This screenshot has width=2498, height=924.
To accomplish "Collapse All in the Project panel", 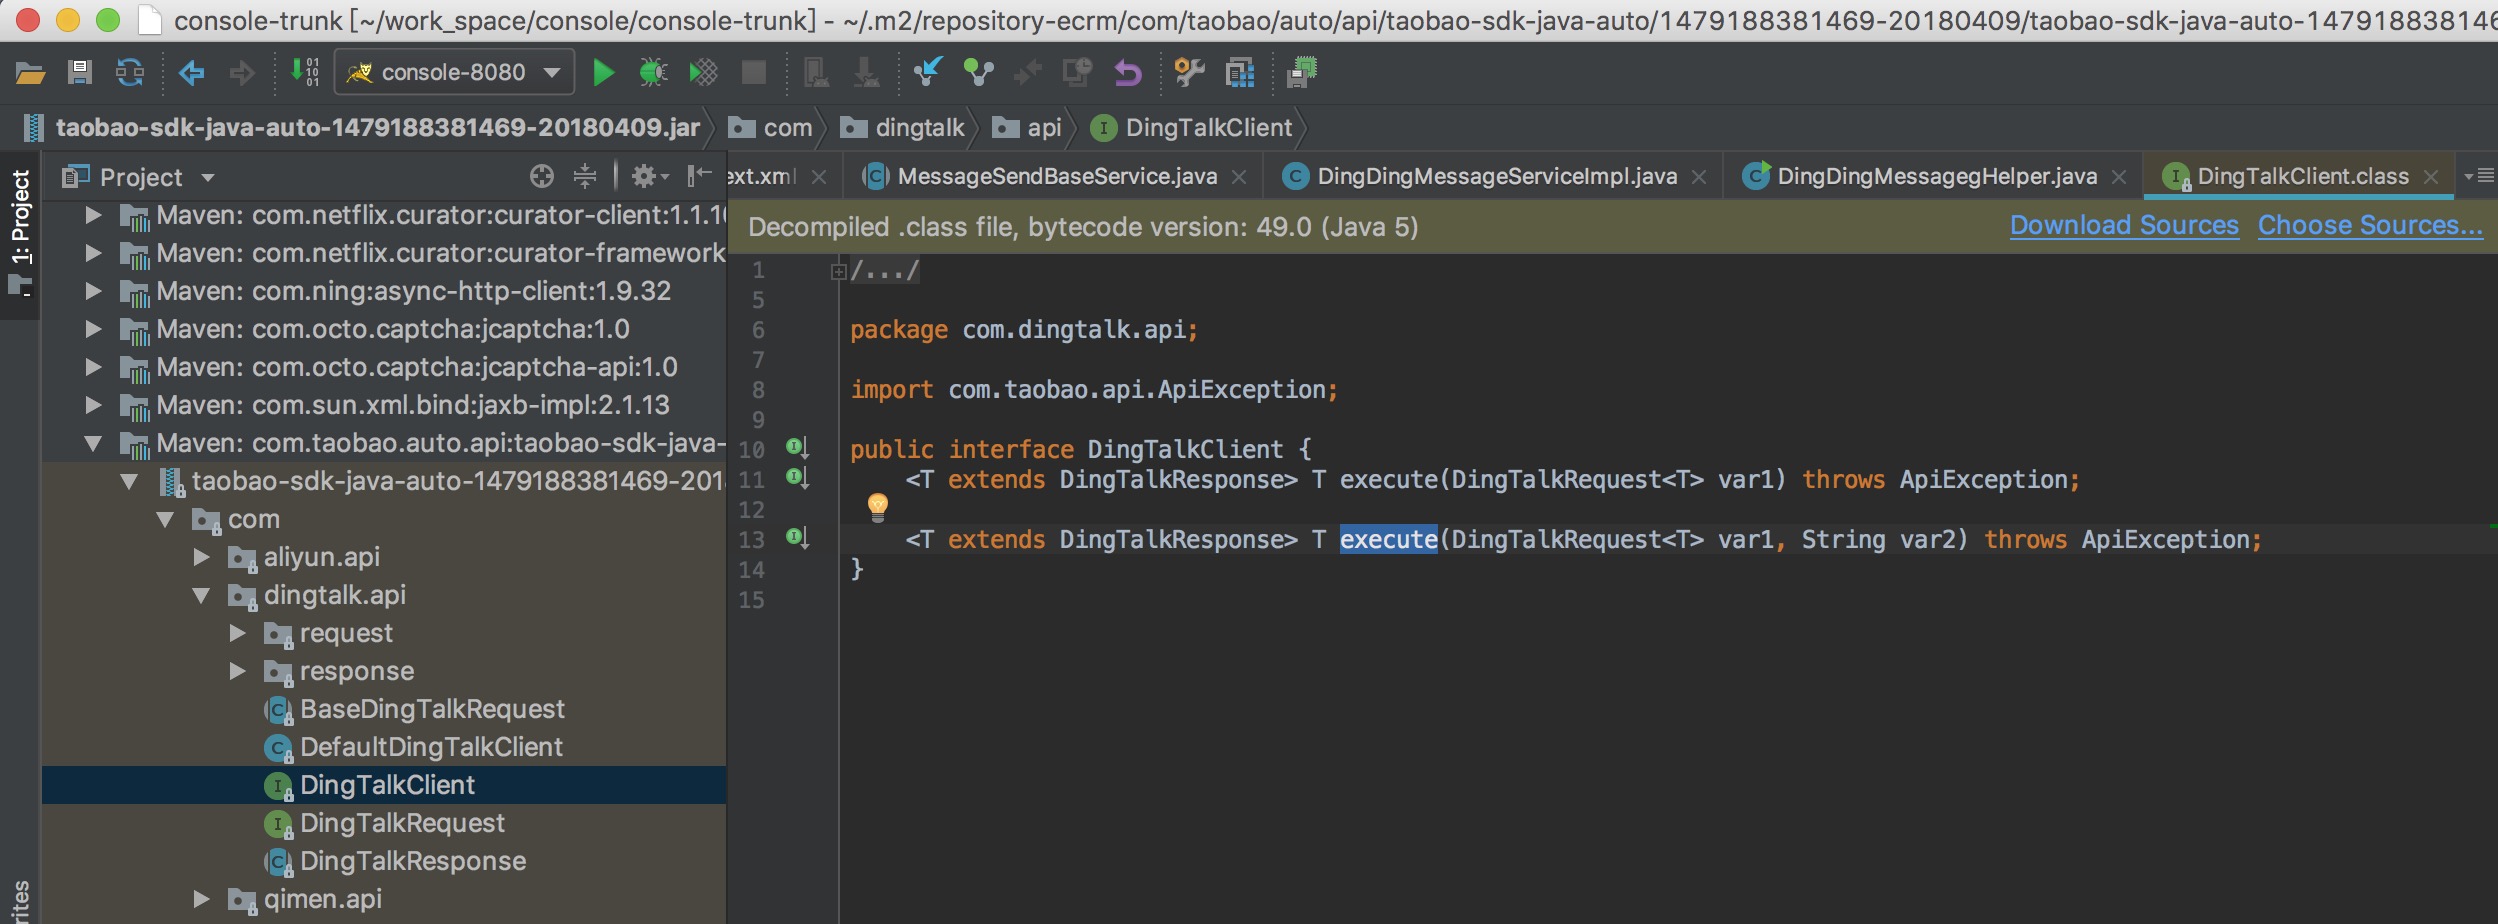I will point(583,176).
